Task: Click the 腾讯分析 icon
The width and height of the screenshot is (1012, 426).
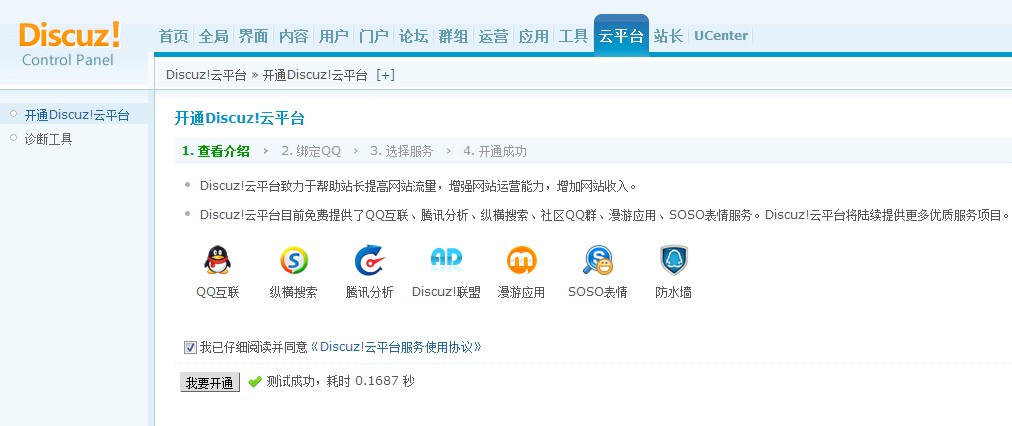Action: pyautogui.click(x=369, y=260)
